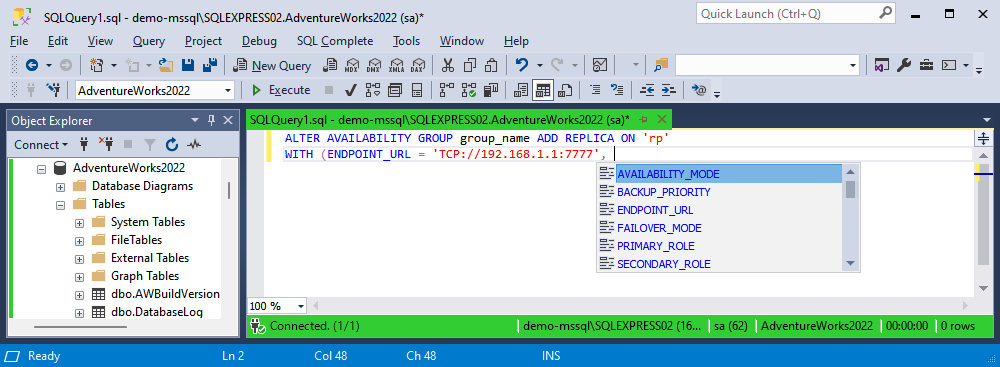The width and height of the screenshot is (1000, 367).
Task: Collapse the Tables tree node
Action: tap(61, 205)
